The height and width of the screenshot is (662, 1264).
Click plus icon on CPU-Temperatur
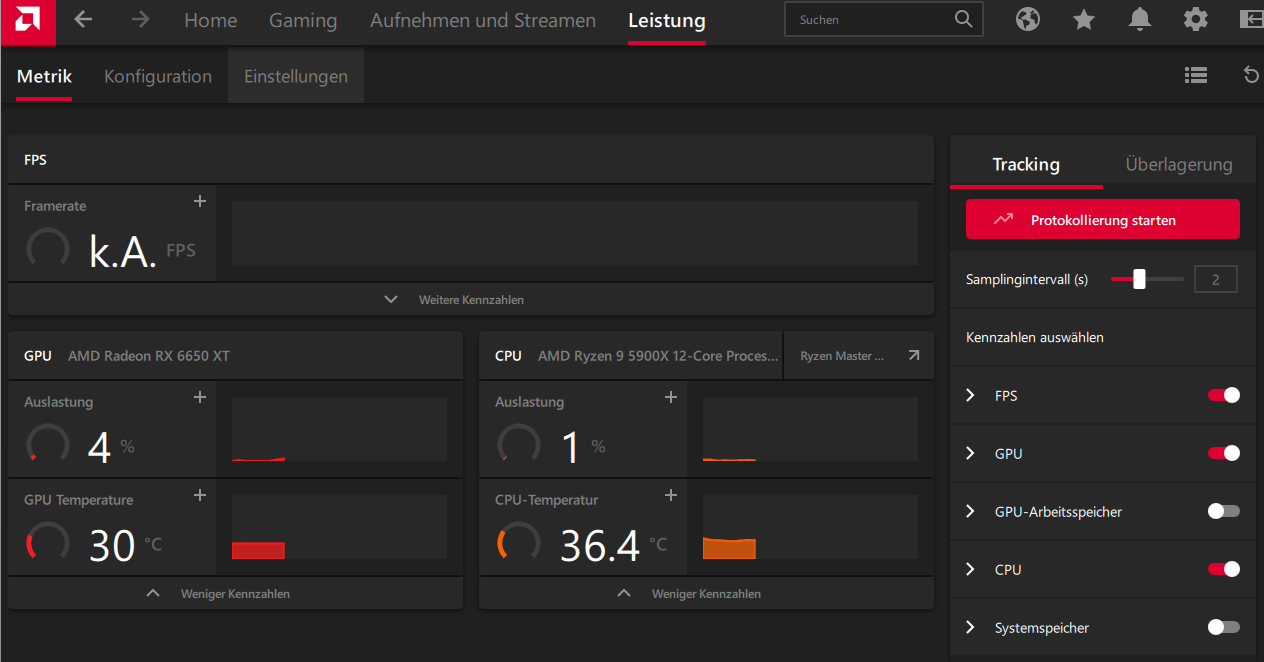[x=671, y=496]
